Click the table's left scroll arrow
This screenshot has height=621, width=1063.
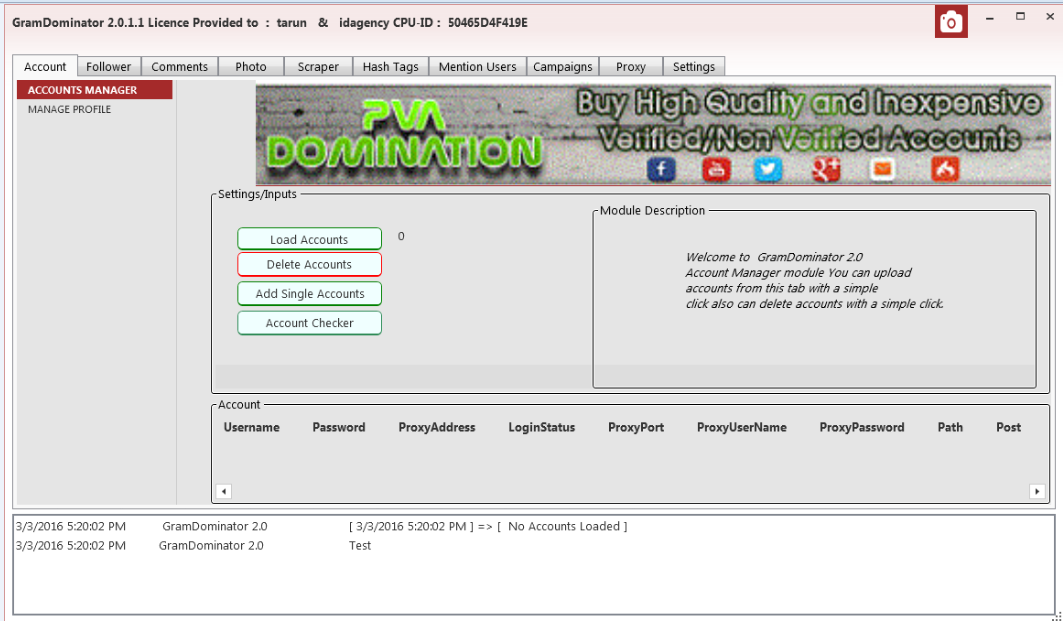point(224,491)
